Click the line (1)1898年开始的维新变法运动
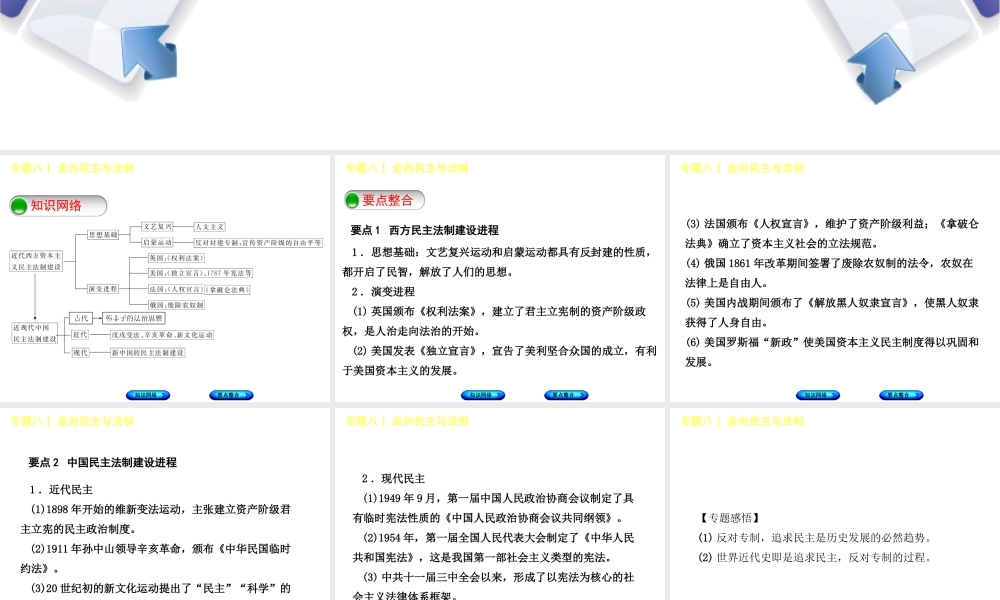Image resolution: width=1000 pixels, height=600 pixels. pos(156,519)
